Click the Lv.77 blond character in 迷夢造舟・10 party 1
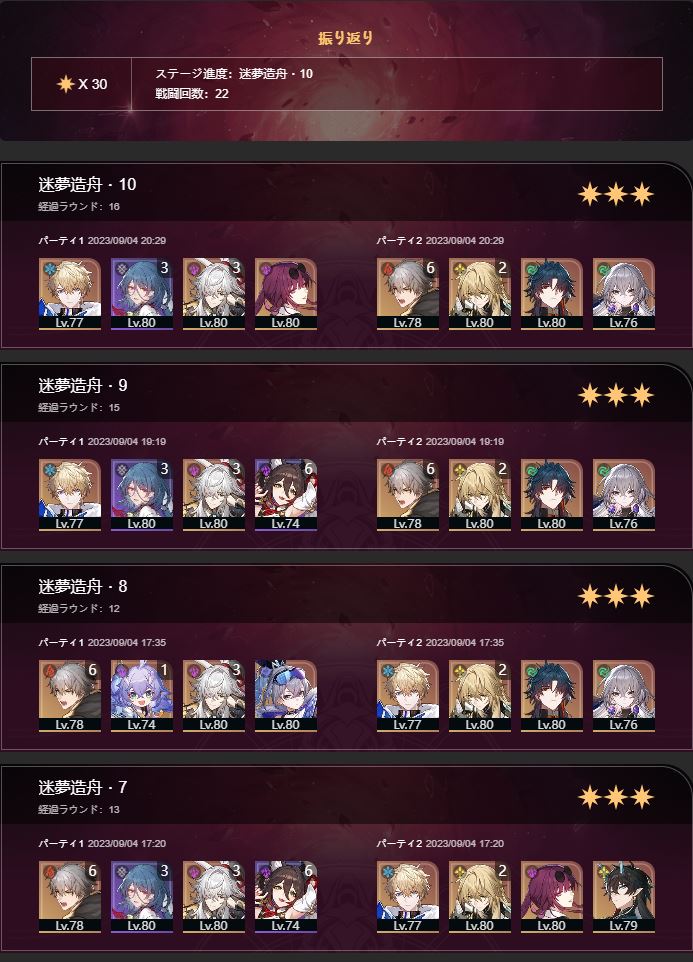Screen dimensions: 693x962 coord(70,294)
